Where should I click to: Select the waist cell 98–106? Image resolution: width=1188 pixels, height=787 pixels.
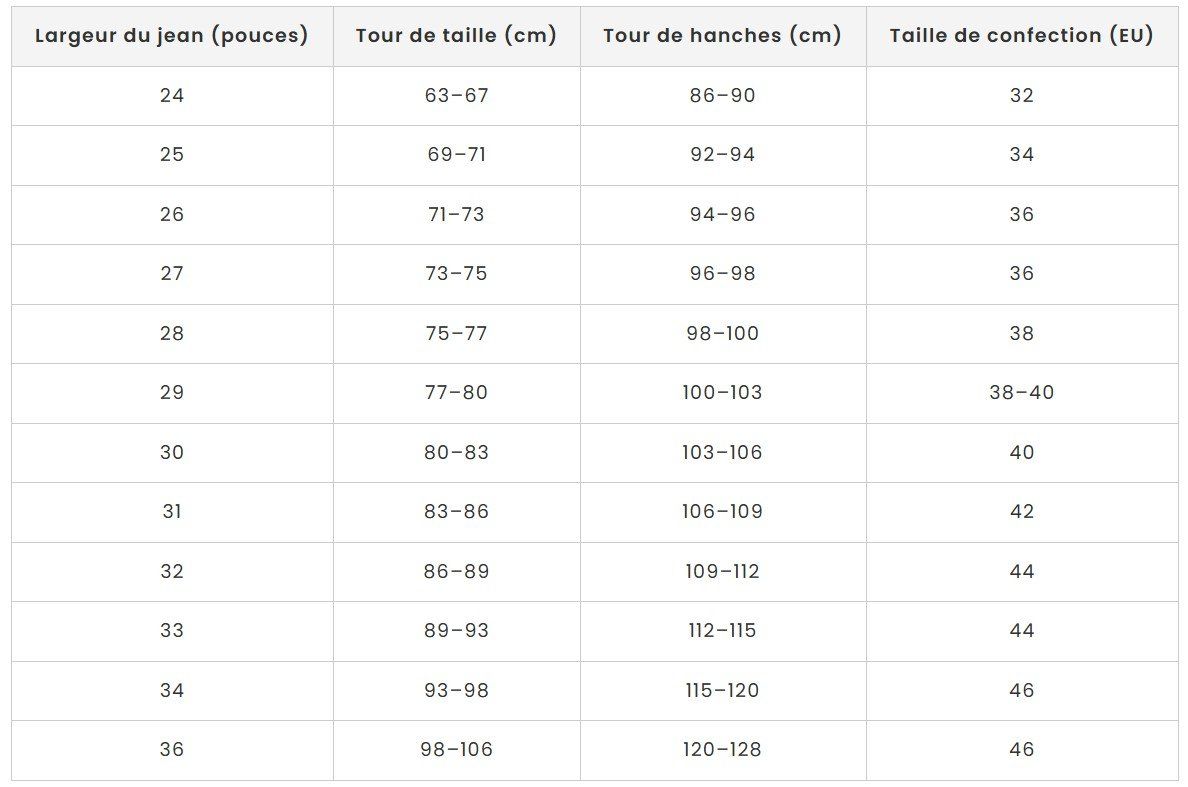tap(457, 750)
